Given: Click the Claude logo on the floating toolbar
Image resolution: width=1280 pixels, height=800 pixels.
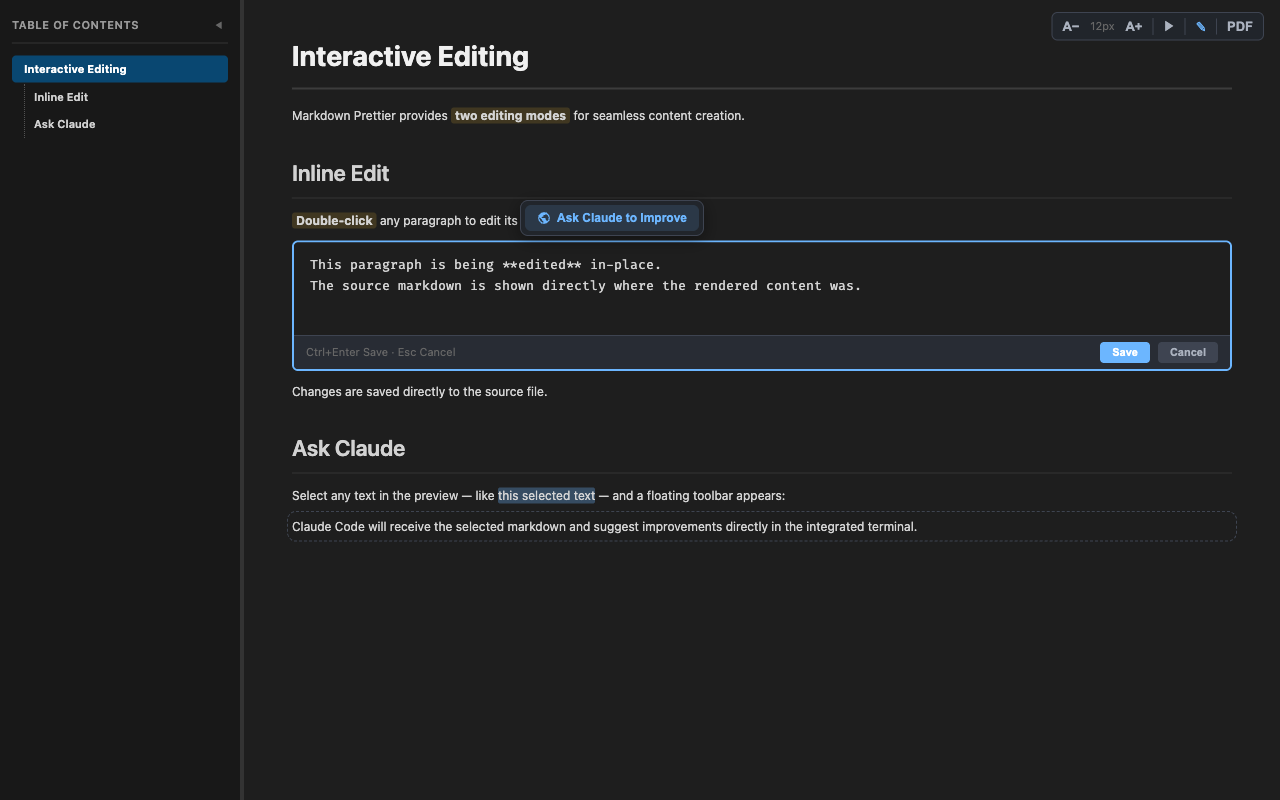Looking at the screenshot, I should point(544,218).
